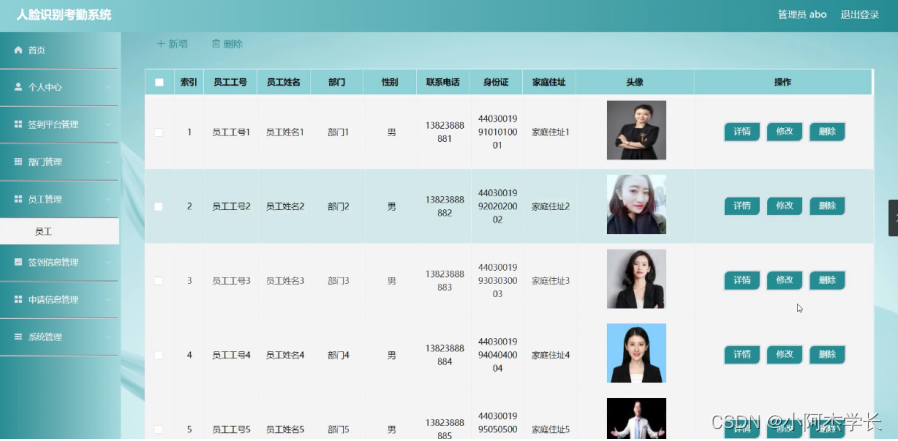Click the avatar photo of 员工姓名1
898x441 pixels.
pos(636,131)
